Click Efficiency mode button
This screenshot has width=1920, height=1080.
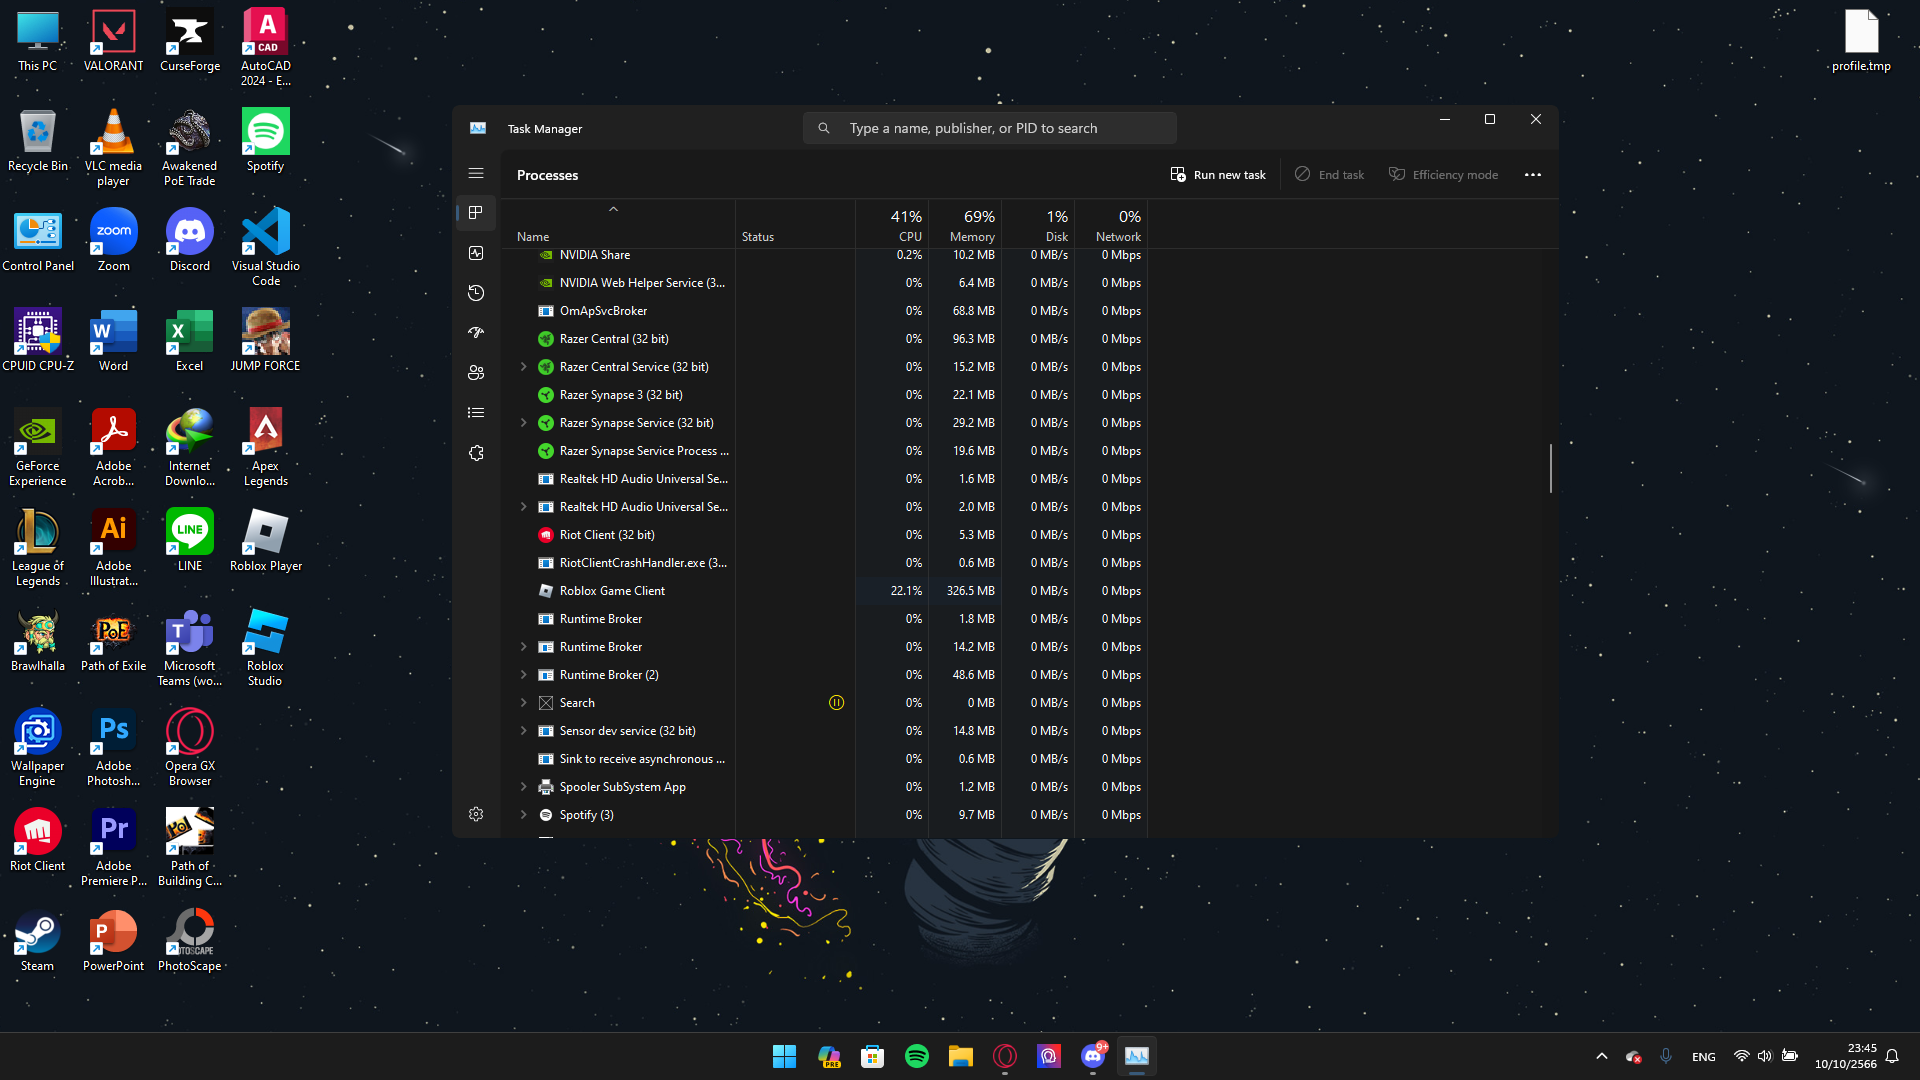pyautogui.click(x=1443, y=175)
